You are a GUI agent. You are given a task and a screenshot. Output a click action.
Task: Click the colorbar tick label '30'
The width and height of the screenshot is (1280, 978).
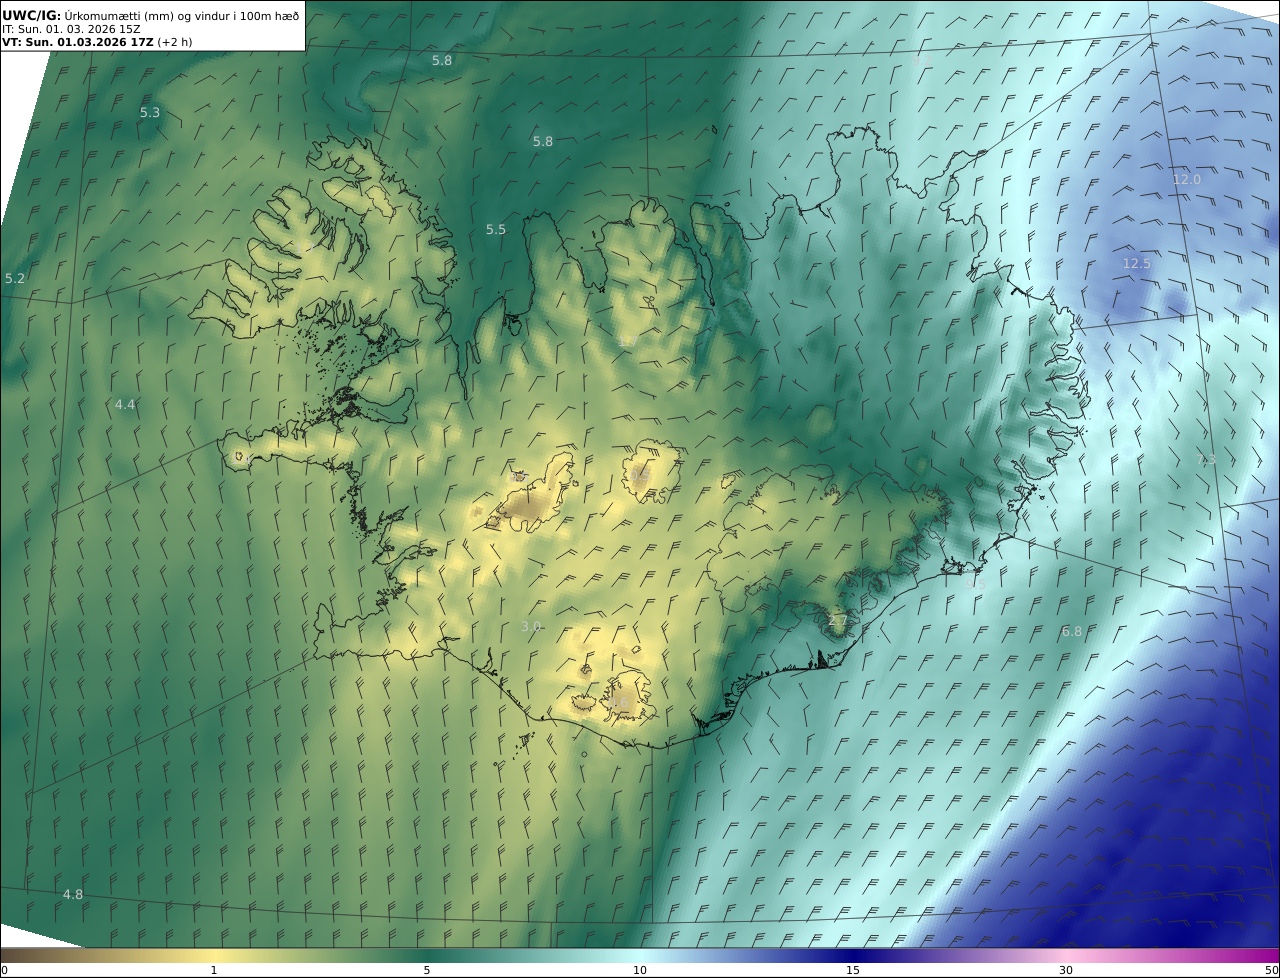point(1066,970)
